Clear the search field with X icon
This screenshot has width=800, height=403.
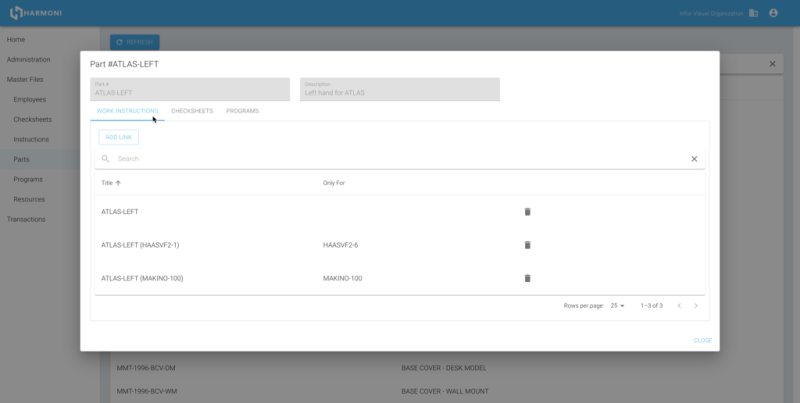tap(694, 159)
